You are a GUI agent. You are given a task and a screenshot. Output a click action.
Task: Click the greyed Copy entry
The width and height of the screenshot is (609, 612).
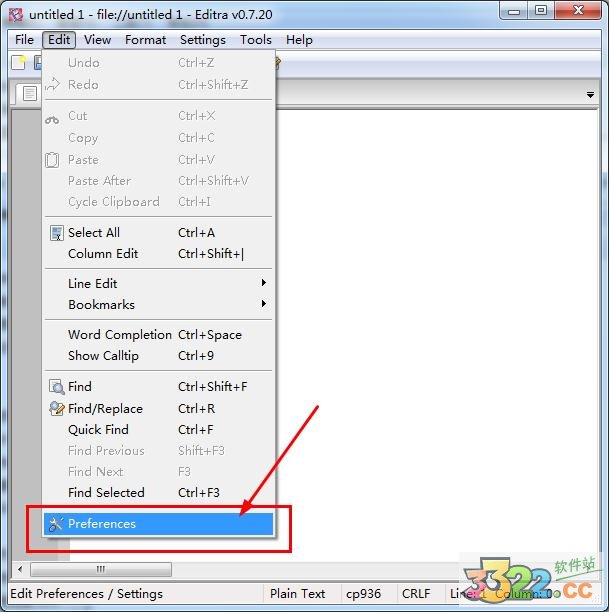pos(158,138)
